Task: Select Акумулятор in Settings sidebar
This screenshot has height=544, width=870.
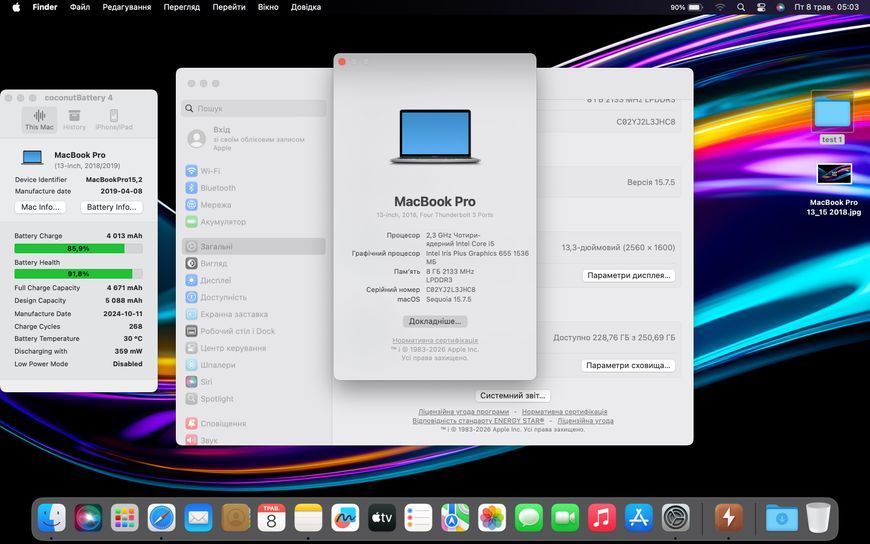Action: [254, 222]
